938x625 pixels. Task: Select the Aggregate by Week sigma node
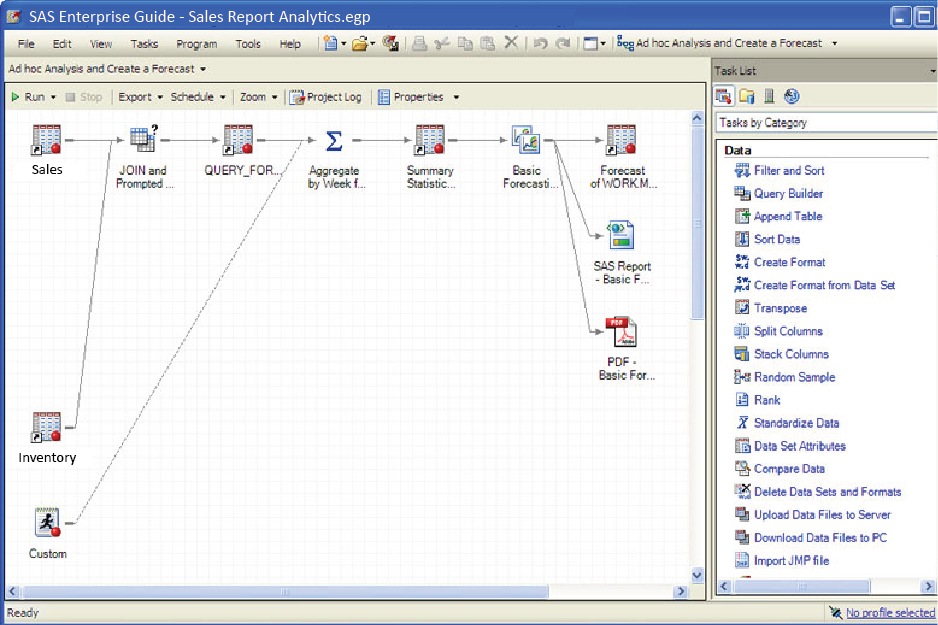[x=334, y=141]
